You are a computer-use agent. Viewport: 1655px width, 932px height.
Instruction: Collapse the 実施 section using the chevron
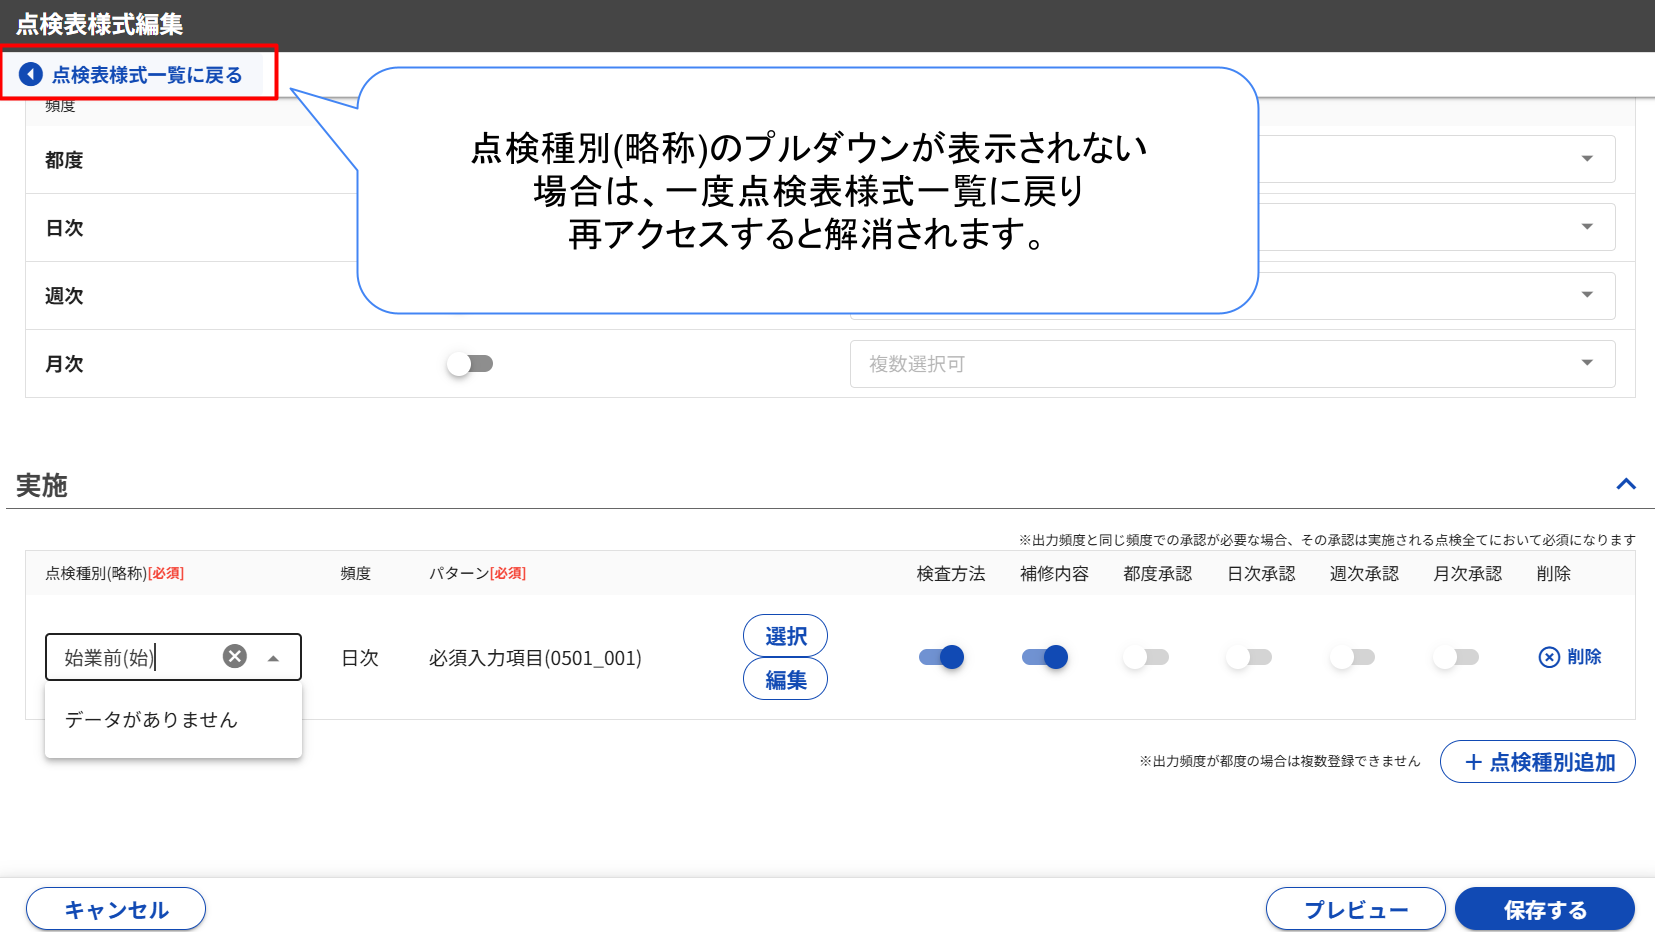pyautogui.click(x=1625, y=485)
